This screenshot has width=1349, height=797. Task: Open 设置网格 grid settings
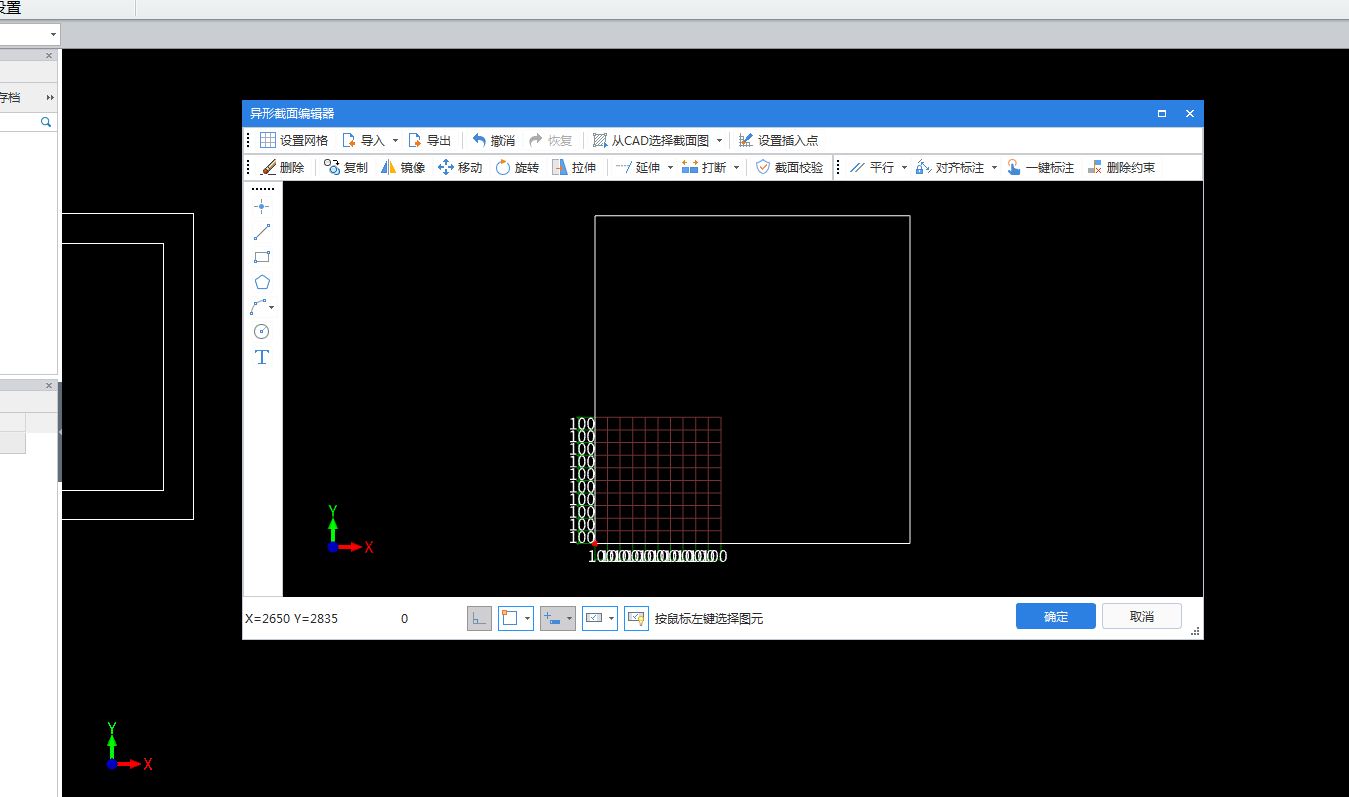tap(294, 140)
